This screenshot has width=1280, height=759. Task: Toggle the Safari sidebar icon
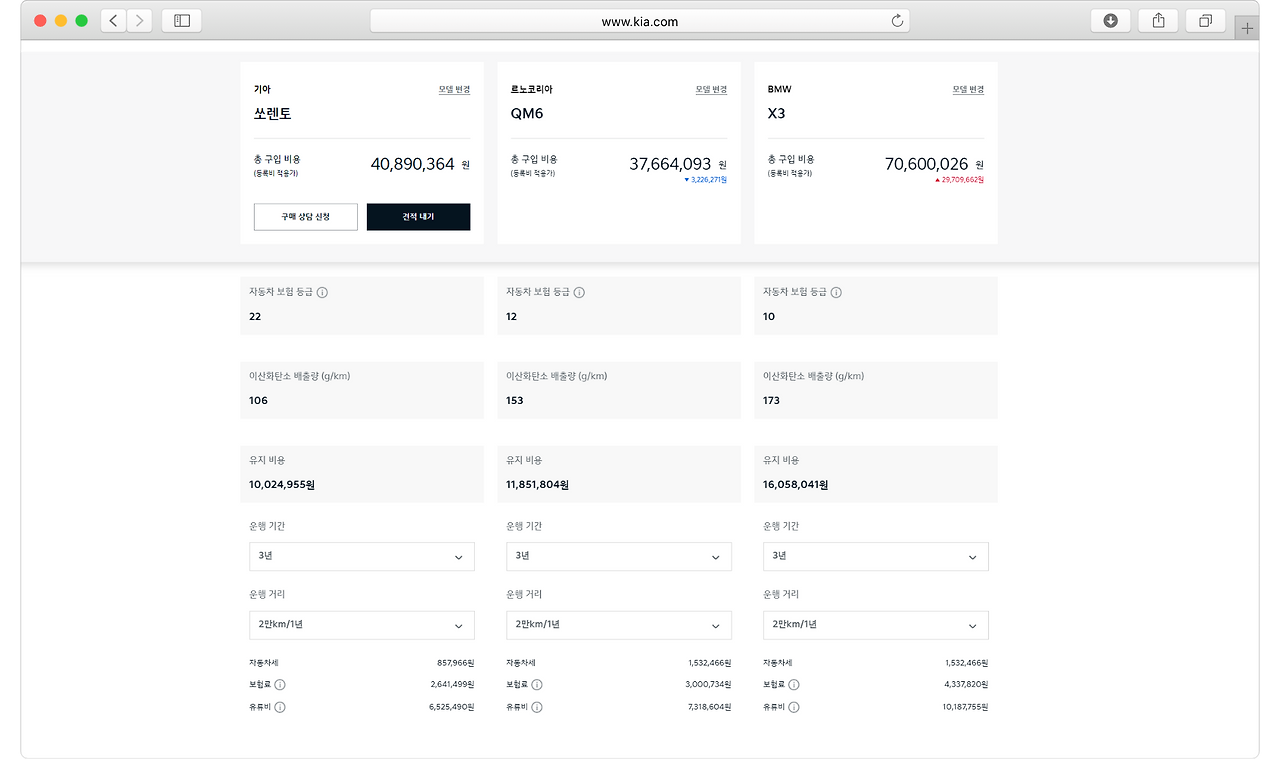pyautogui.click(x=182, y=20)
